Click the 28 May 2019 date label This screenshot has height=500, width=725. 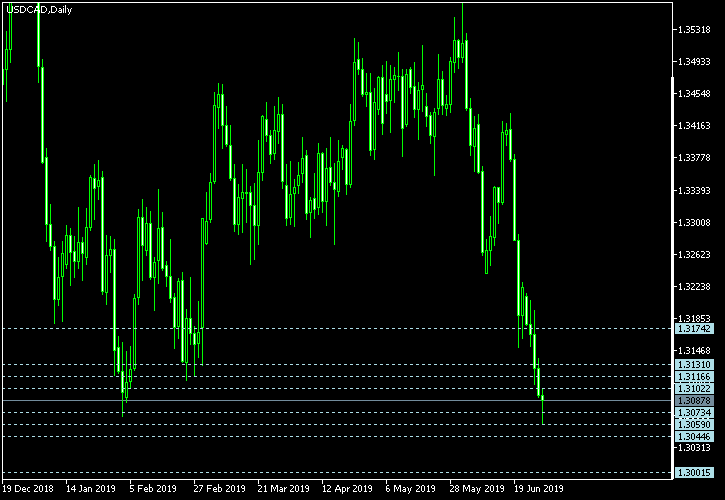477,488
